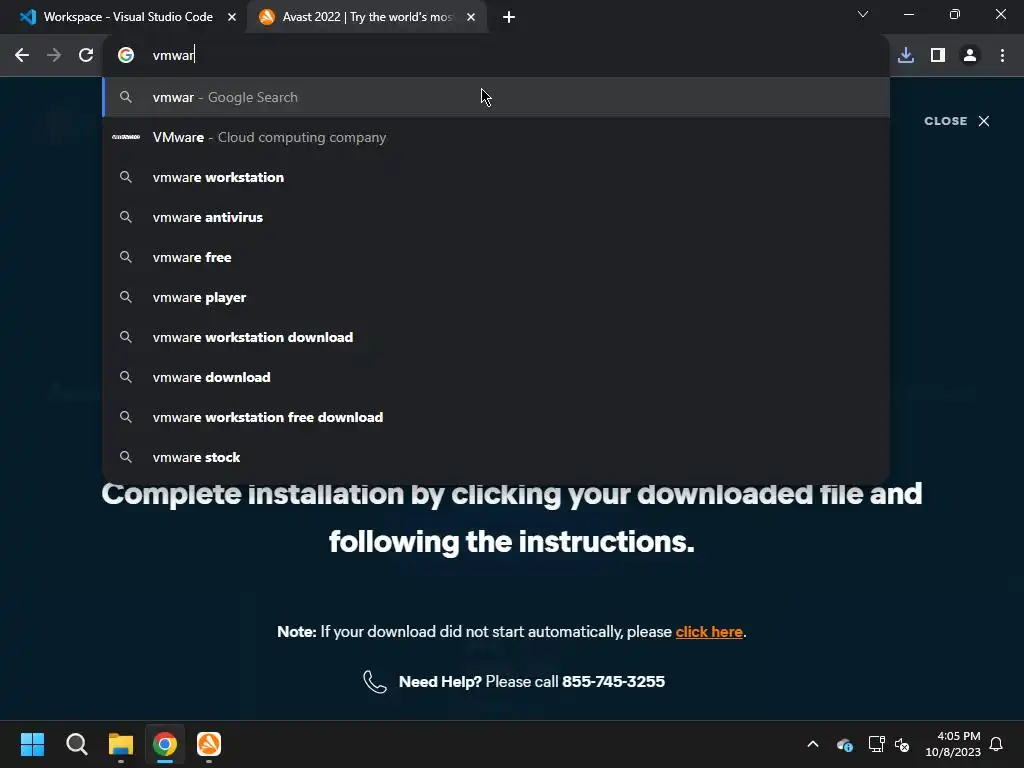The image size is (1024, 768).
Task: Go back using the browser back arrow
Action: point(22,56)
